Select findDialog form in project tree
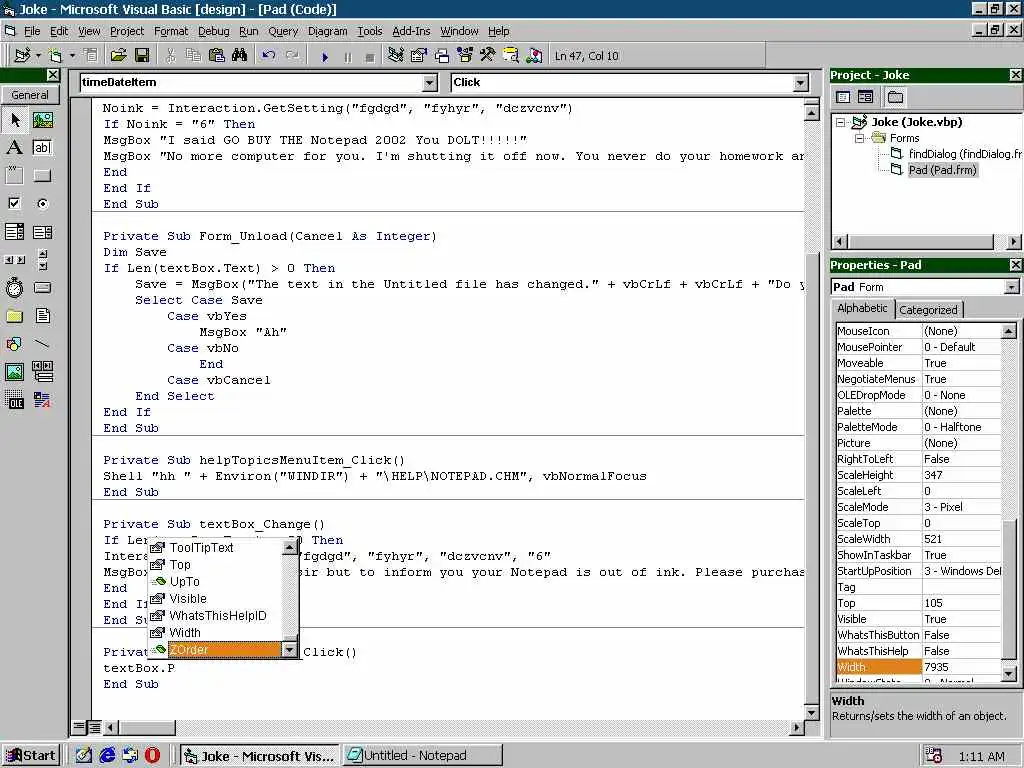 click(965, 154)
